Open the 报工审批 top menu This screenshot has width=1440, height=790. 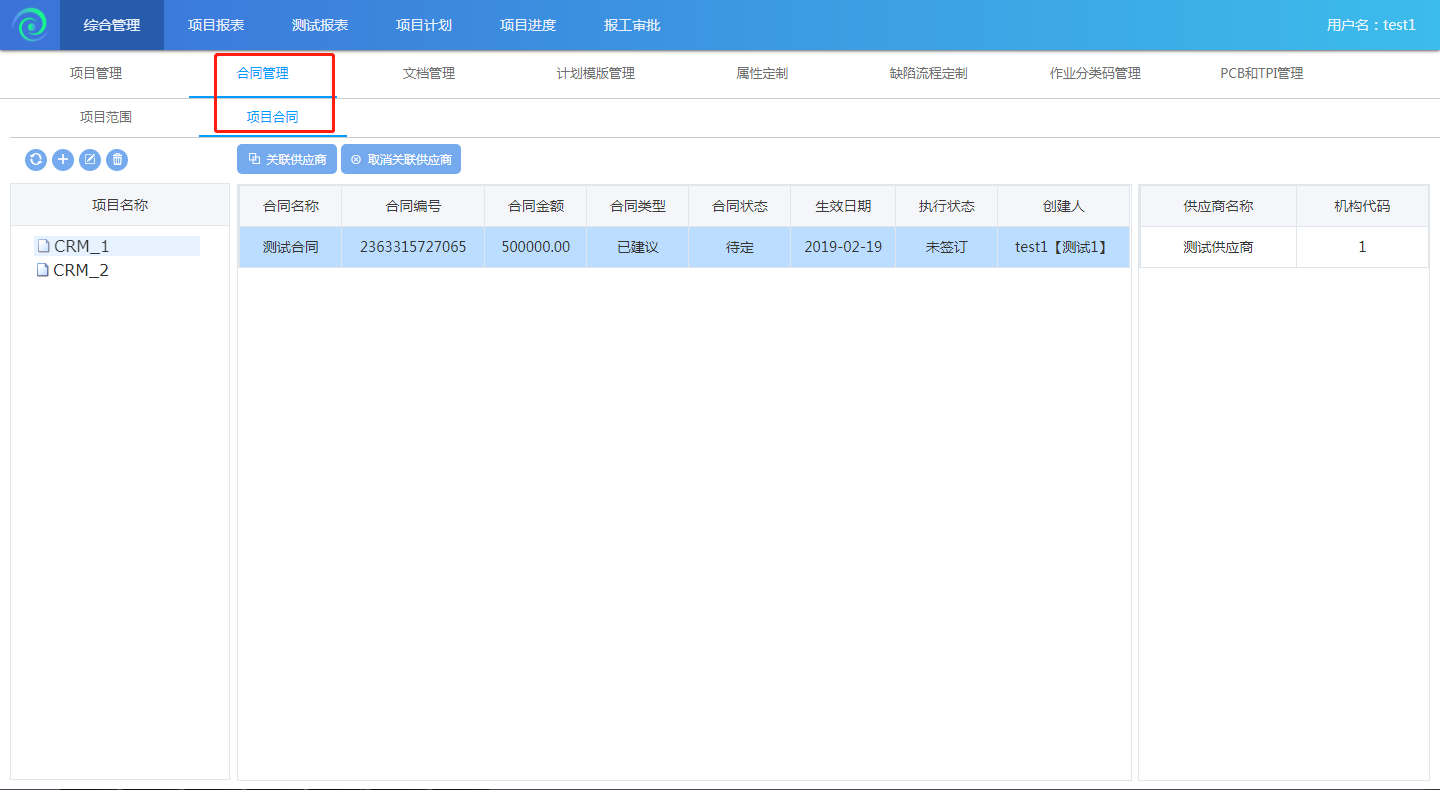click(632, 25)
